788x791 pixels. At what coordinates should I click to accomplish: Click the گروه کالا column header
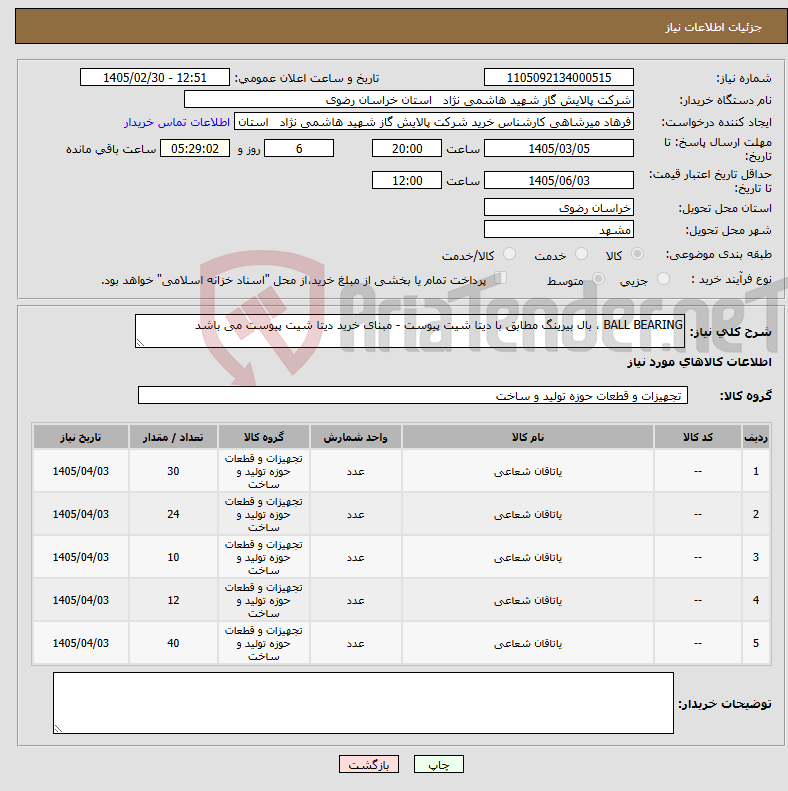[x=263, y=437]
